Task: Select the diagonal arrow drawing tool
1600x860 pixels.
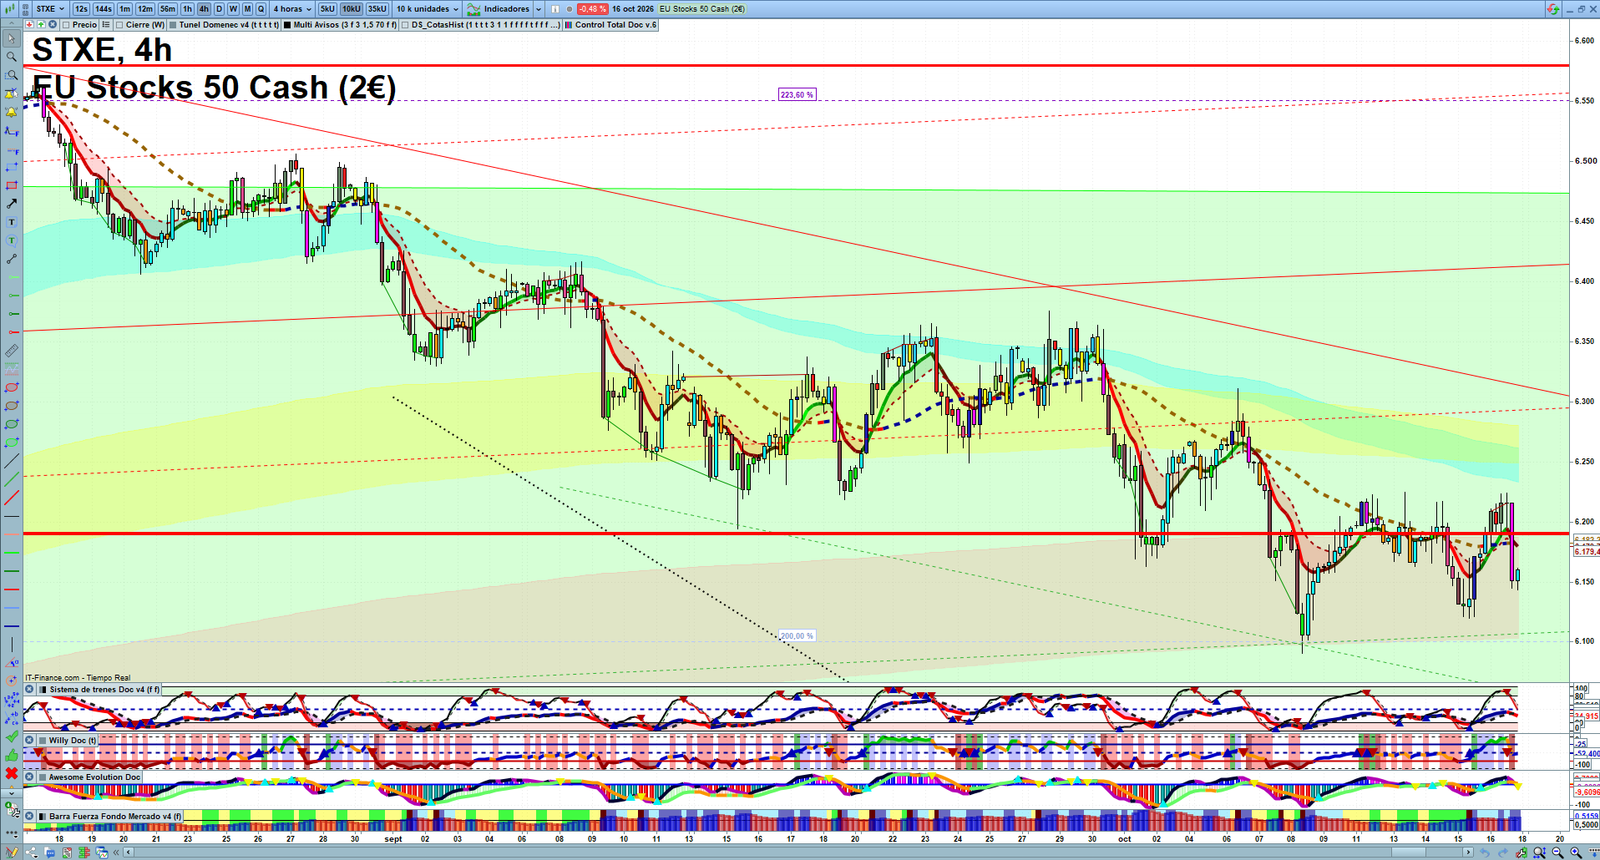Action: tap(11, 204)
